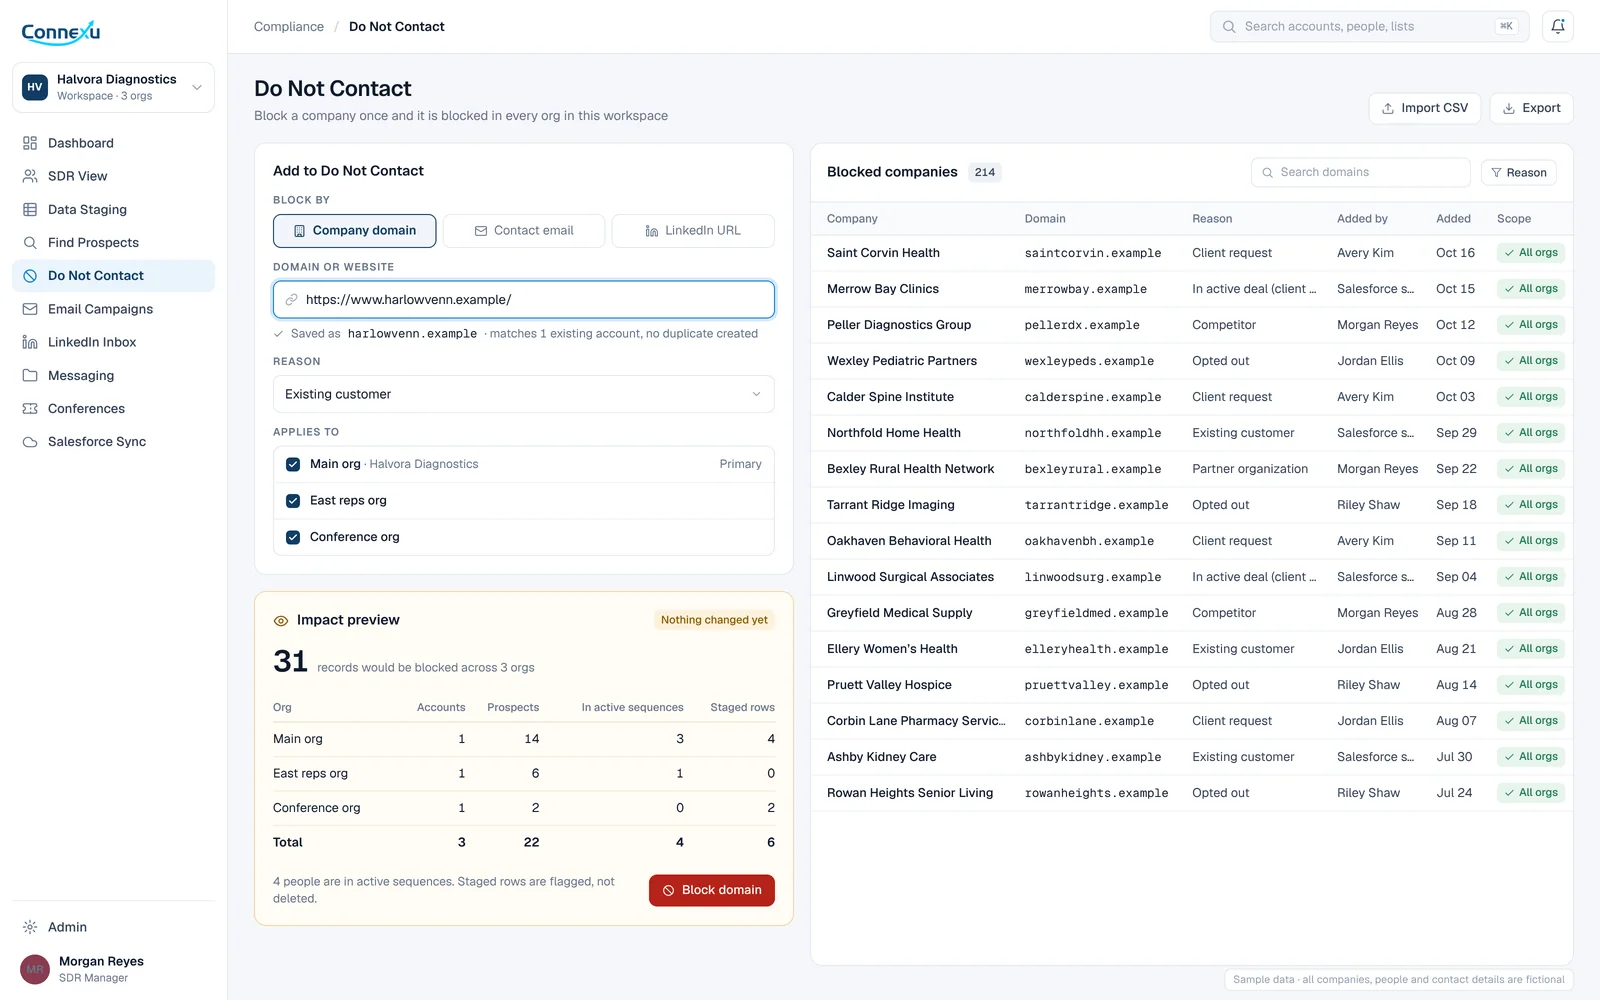Viewport: 1600px width, 1000px height.
Task: Click the Messaging folder icon
Action: pyautogui.click(x=30, y=375)
